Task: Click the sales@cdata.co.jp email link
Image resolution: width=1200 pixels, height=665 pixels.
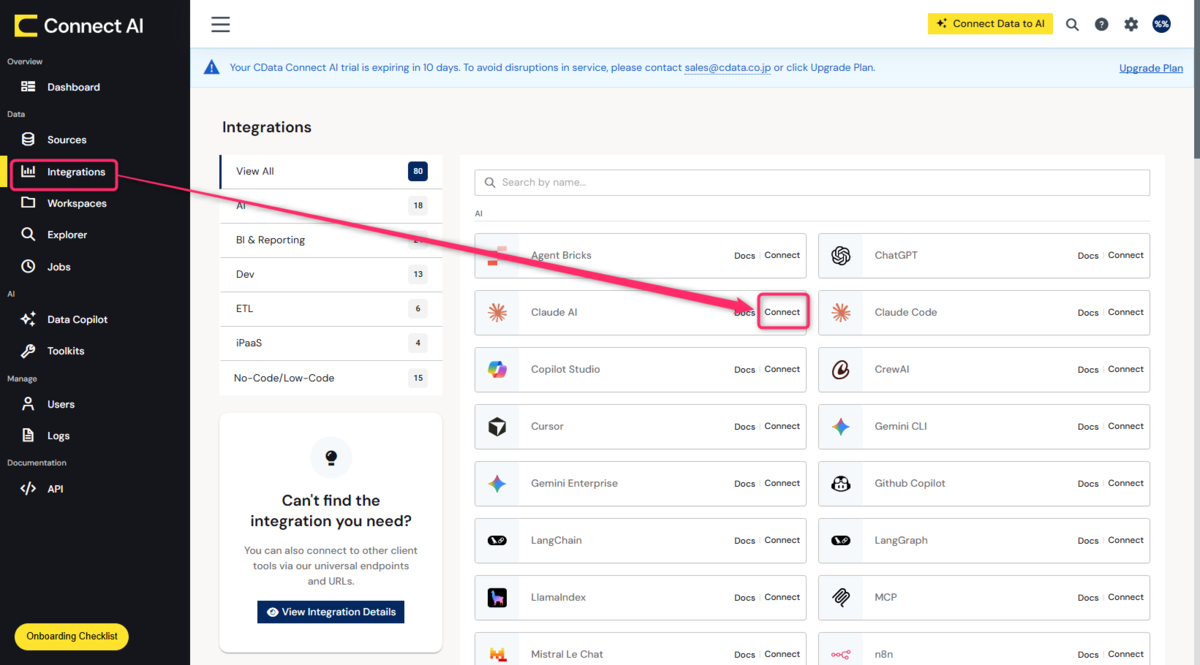Action: point(727,68)
